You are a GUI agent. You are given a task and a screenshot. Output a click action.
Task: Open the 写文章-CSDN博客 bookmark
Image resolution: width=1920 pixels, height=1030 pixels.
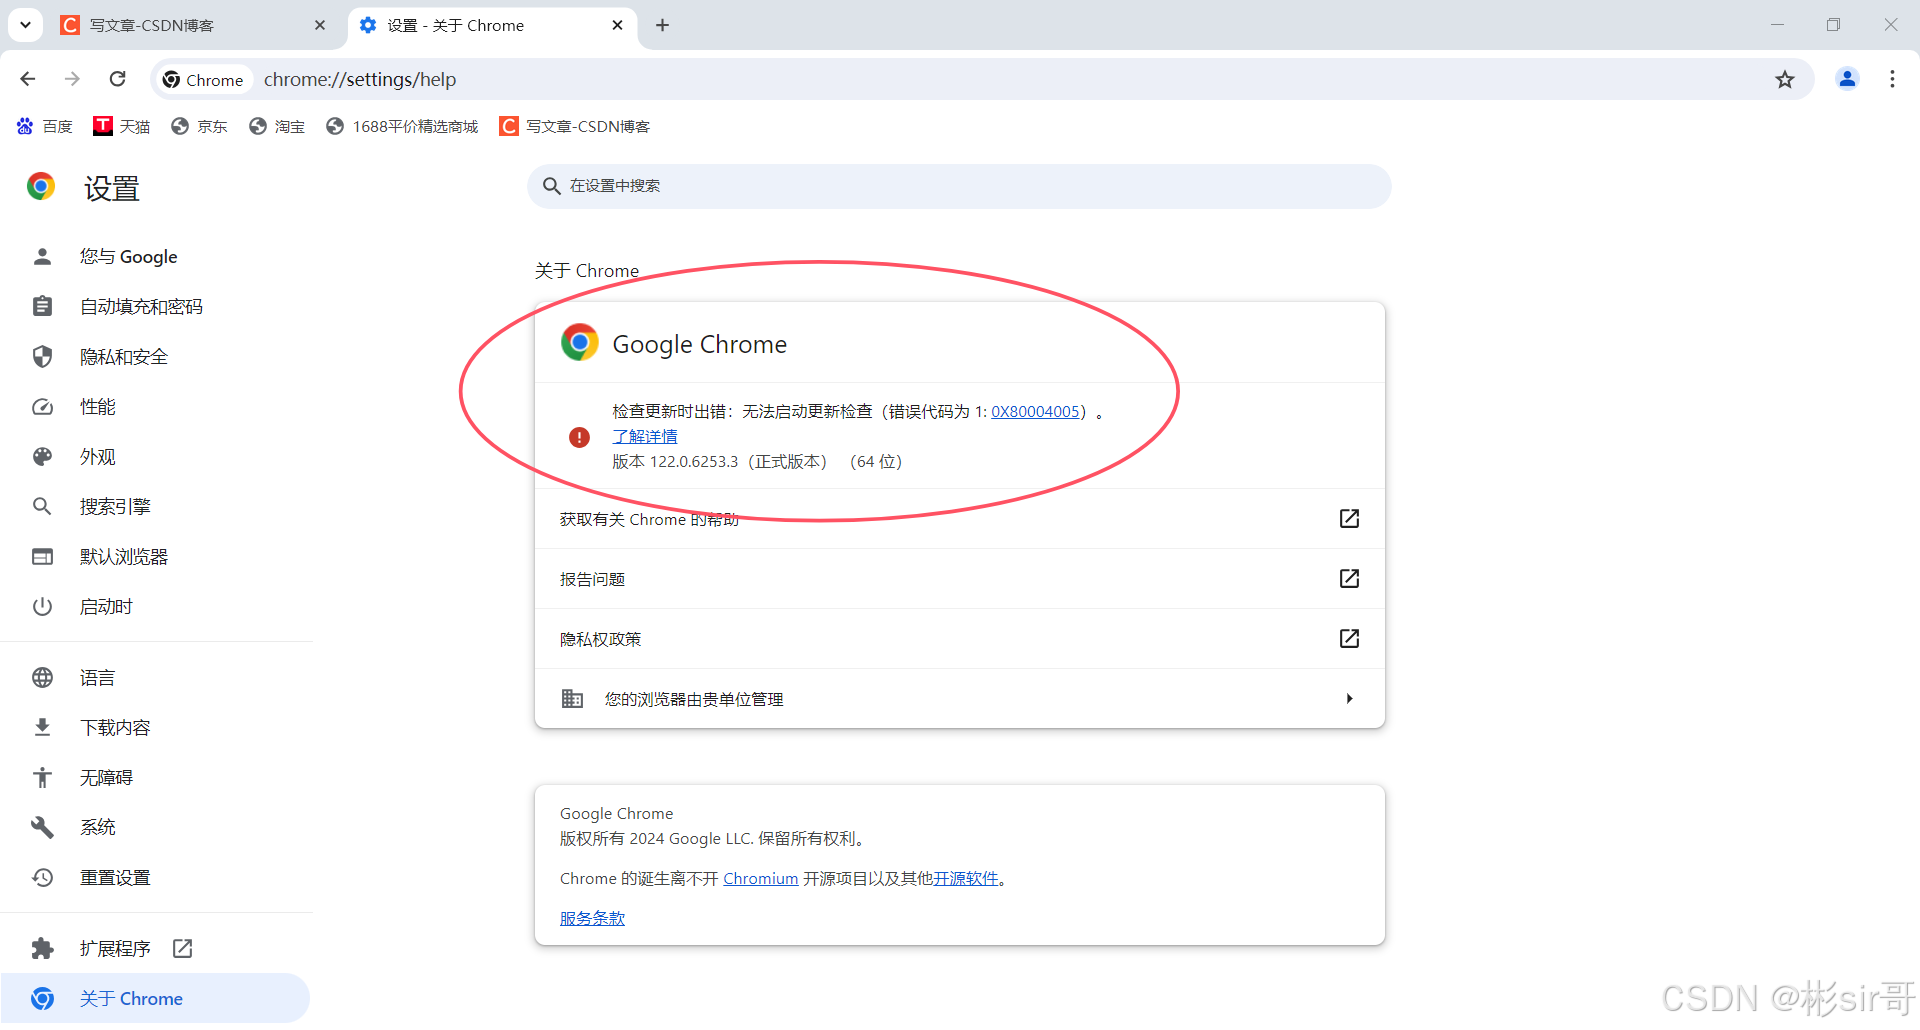click(575, 126)
